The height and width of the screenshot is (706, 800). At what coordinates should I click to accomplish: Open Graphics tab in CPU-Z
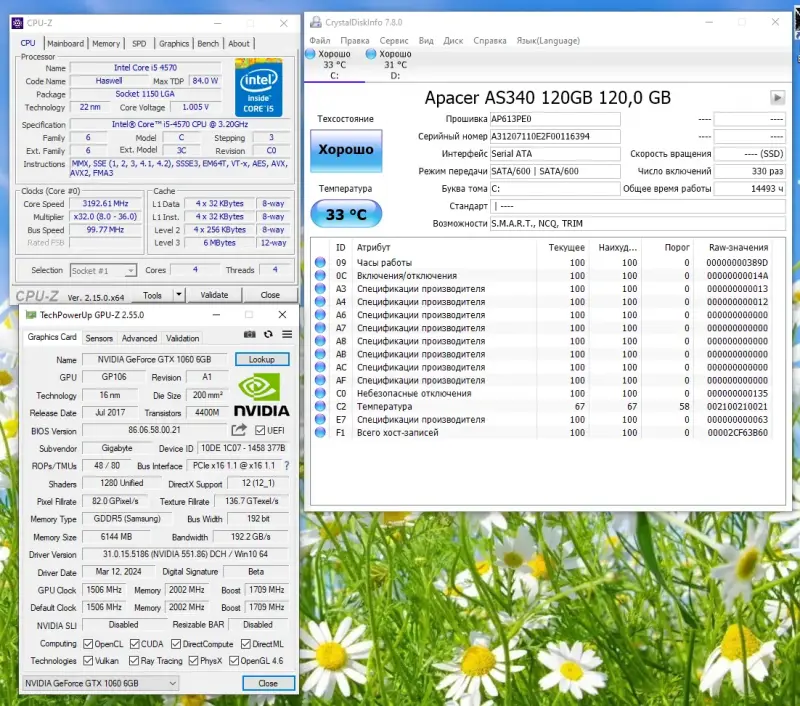point(173,43)
